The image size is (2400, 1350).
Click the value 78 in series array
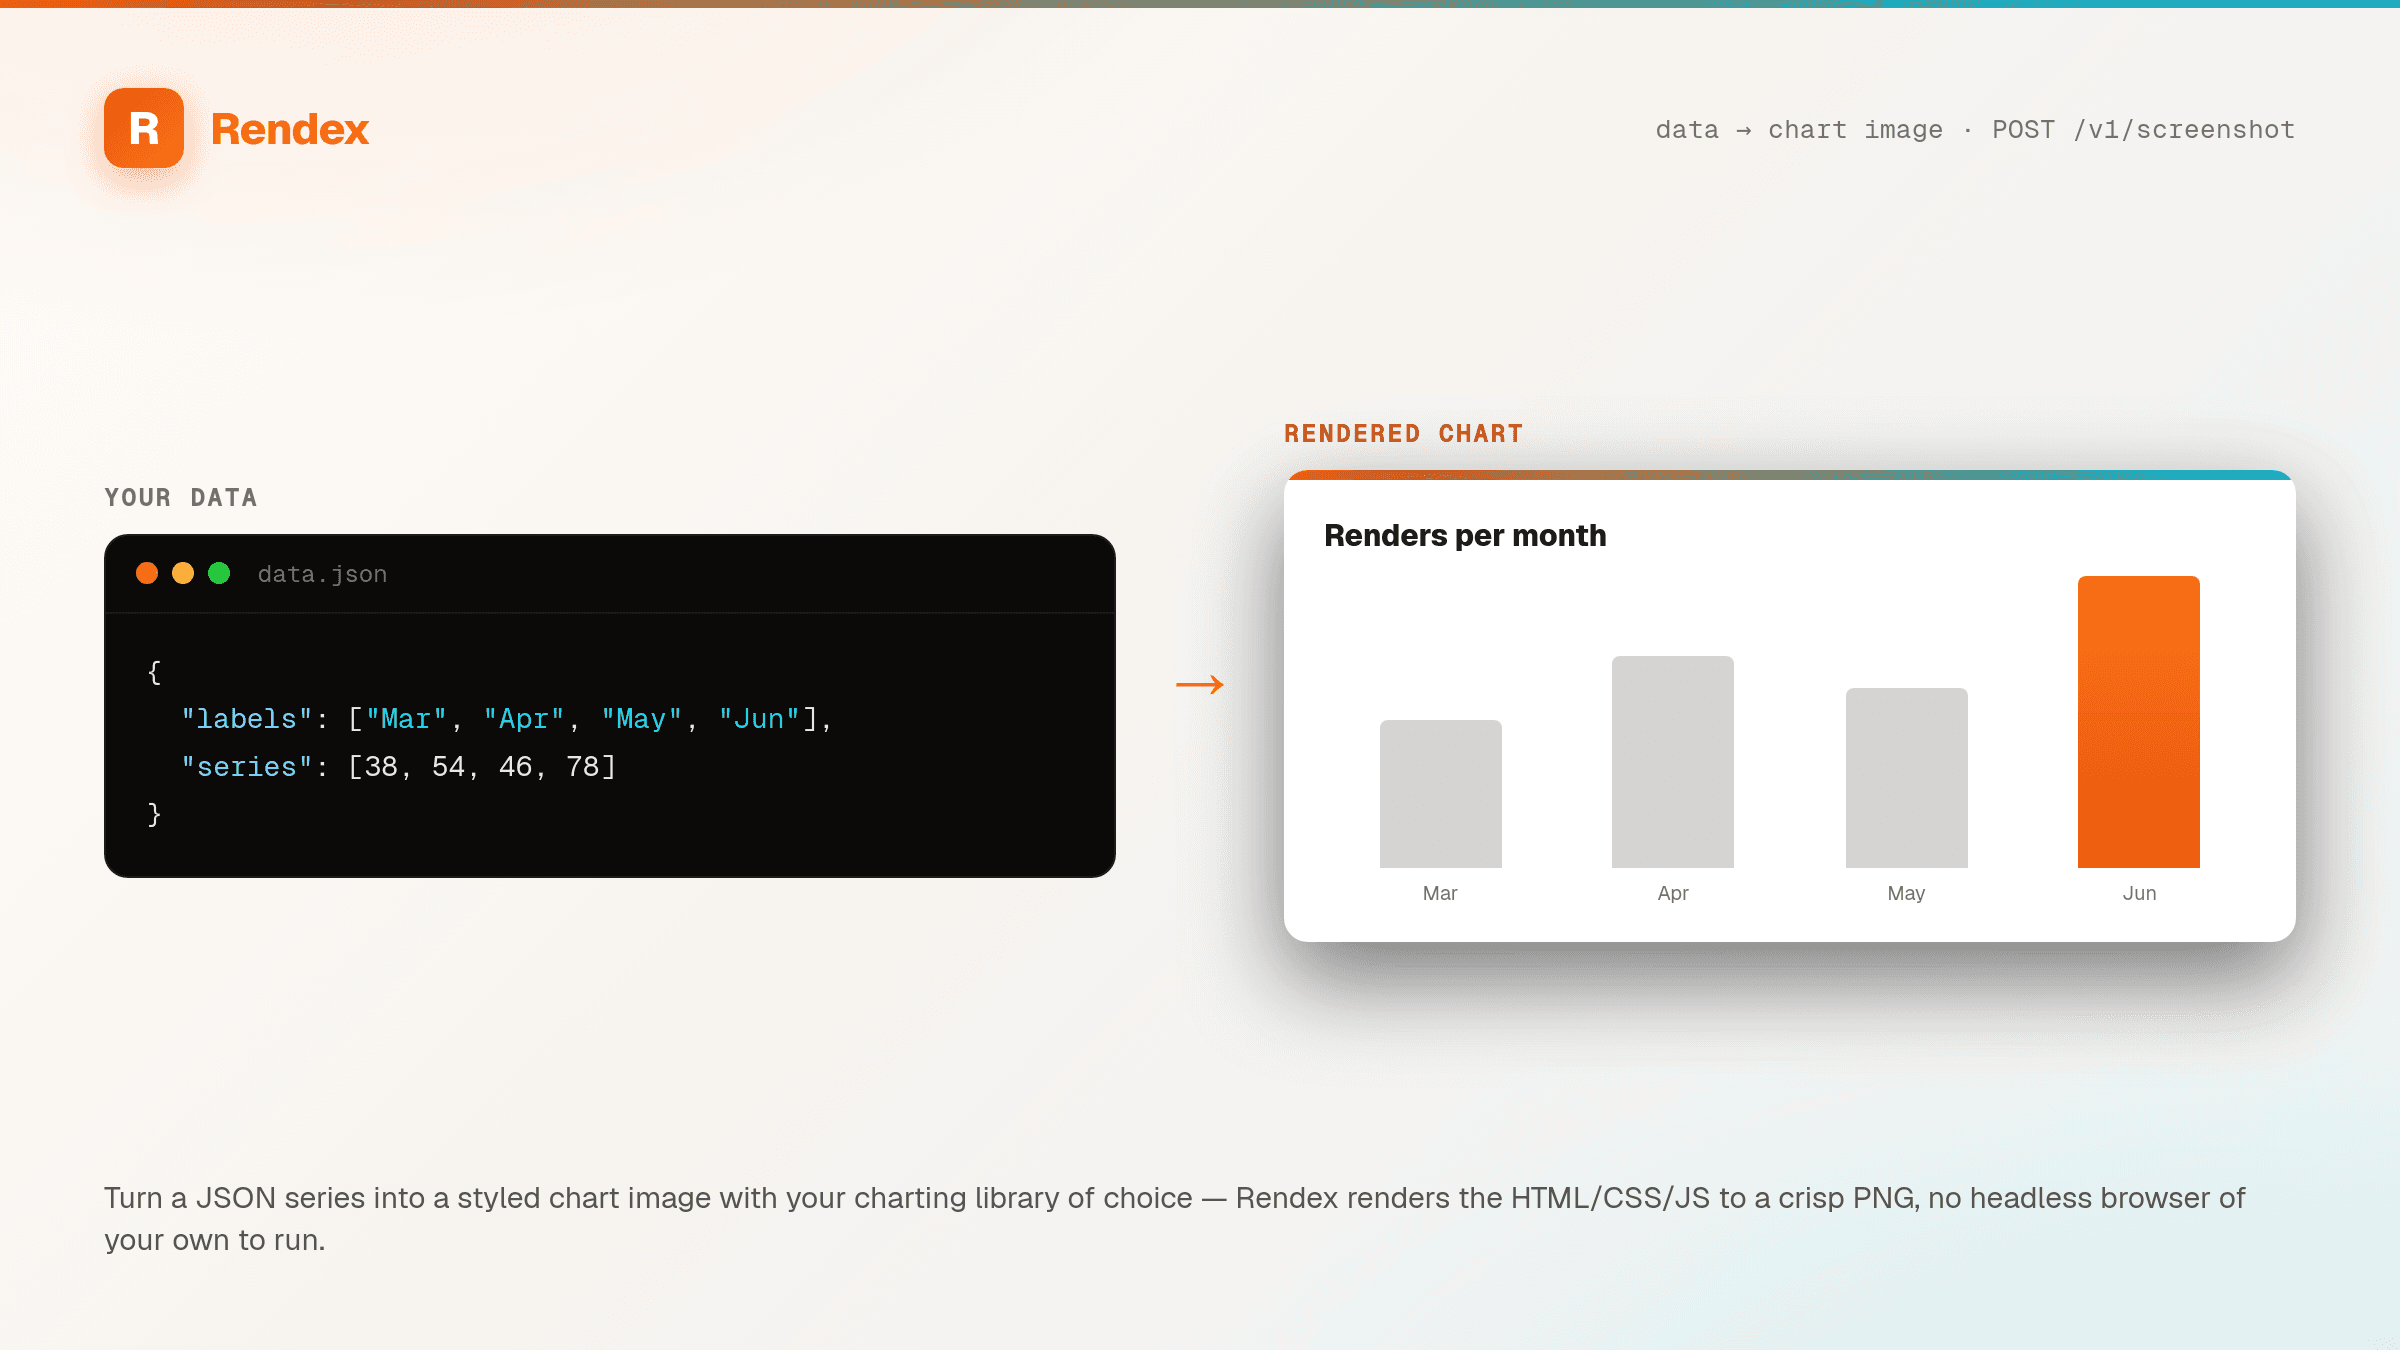582,767
